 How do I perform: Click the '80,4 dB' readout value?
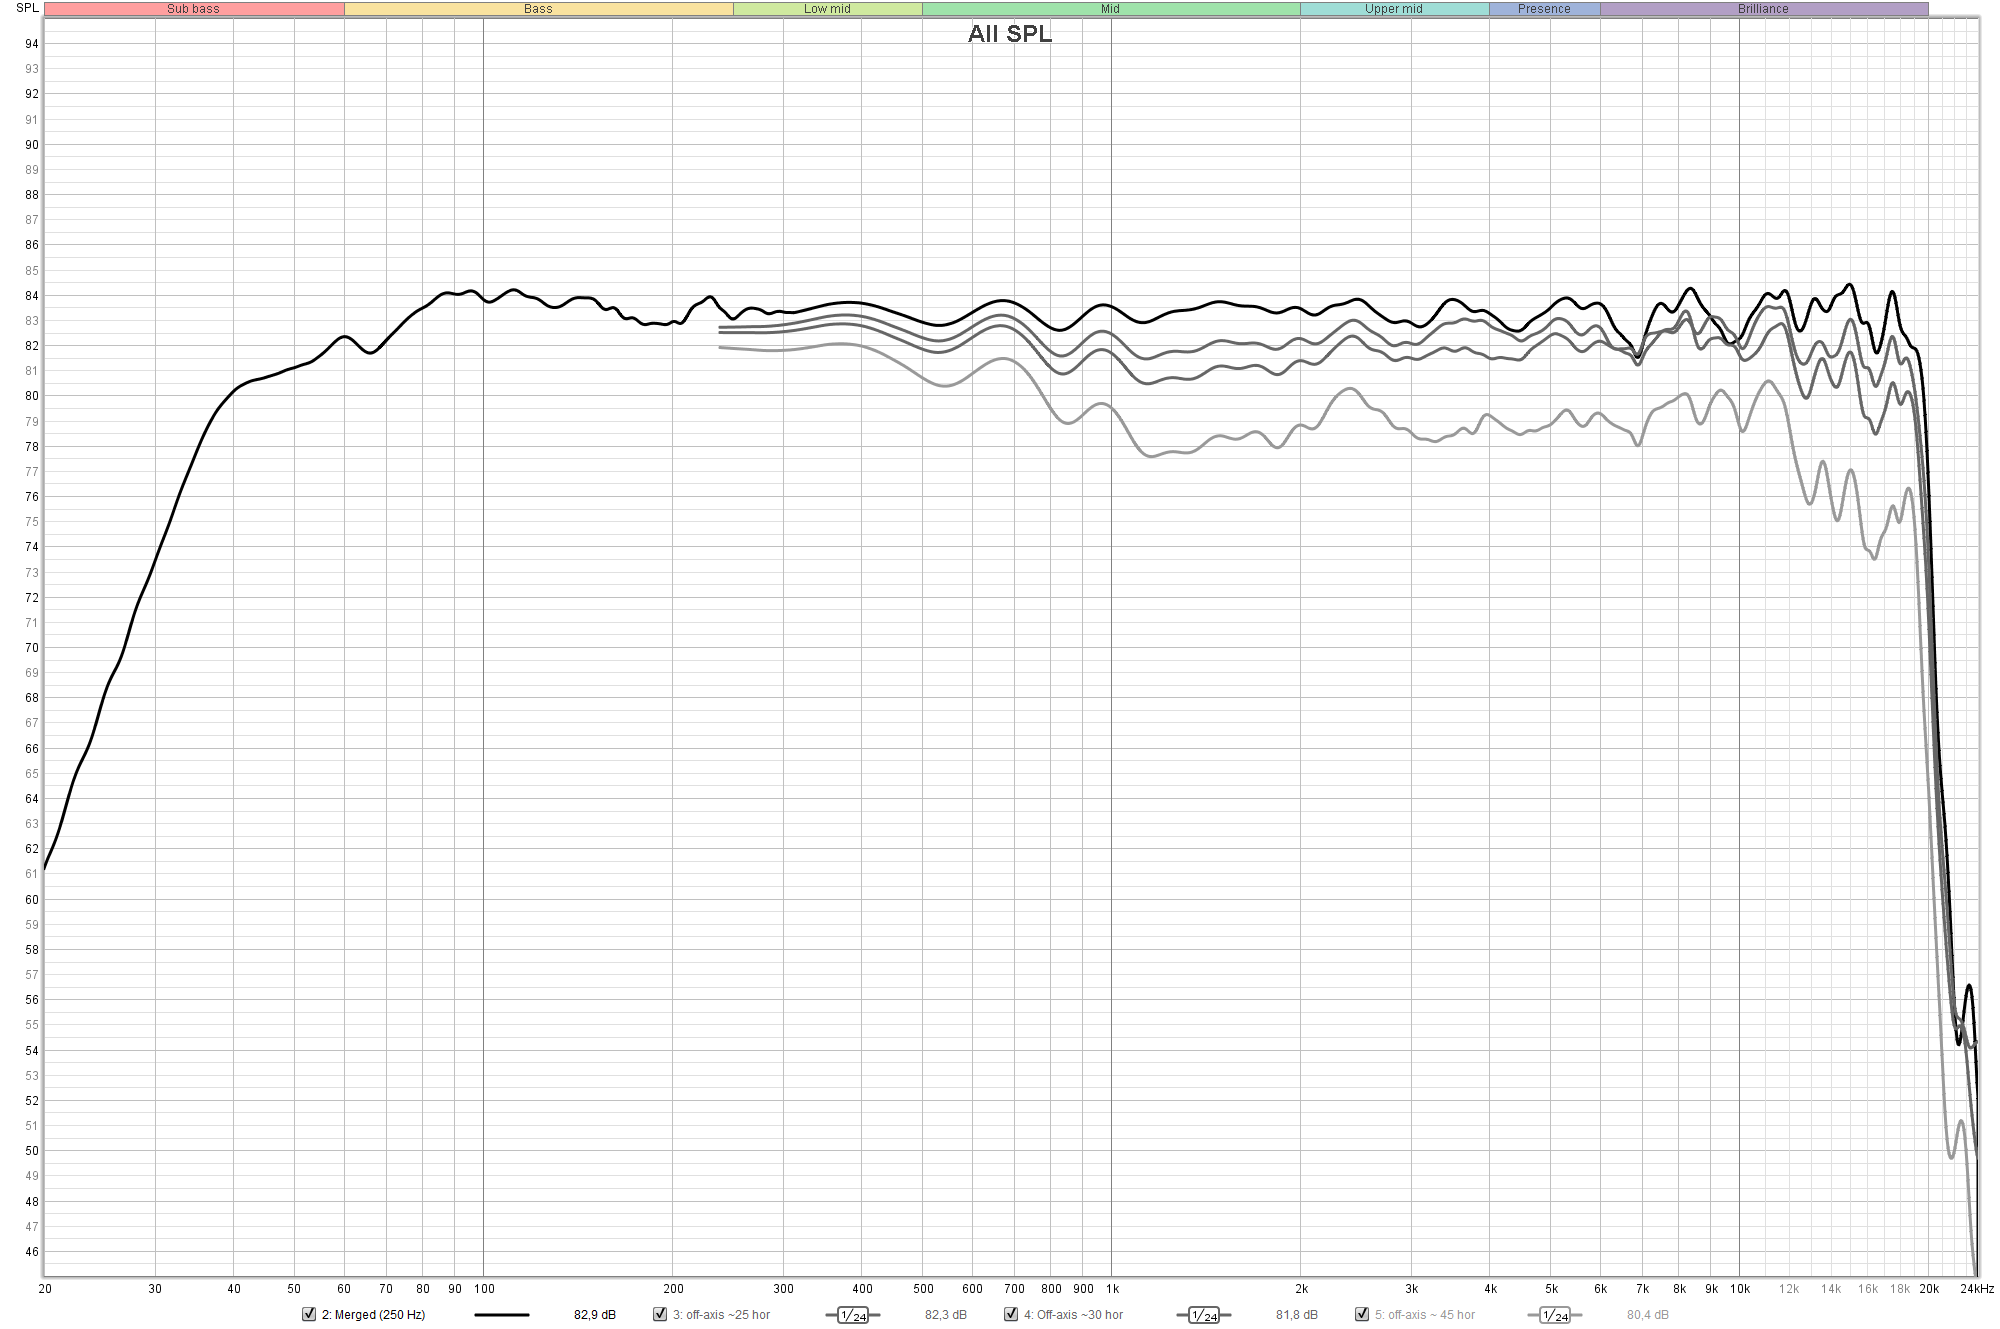(1648, 1315)
